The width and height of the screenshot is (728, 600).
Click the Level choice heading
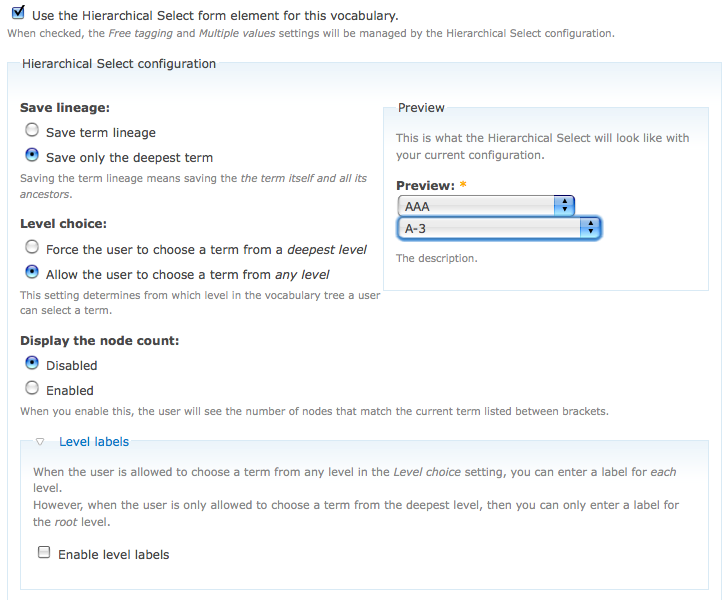pos(63,224)
